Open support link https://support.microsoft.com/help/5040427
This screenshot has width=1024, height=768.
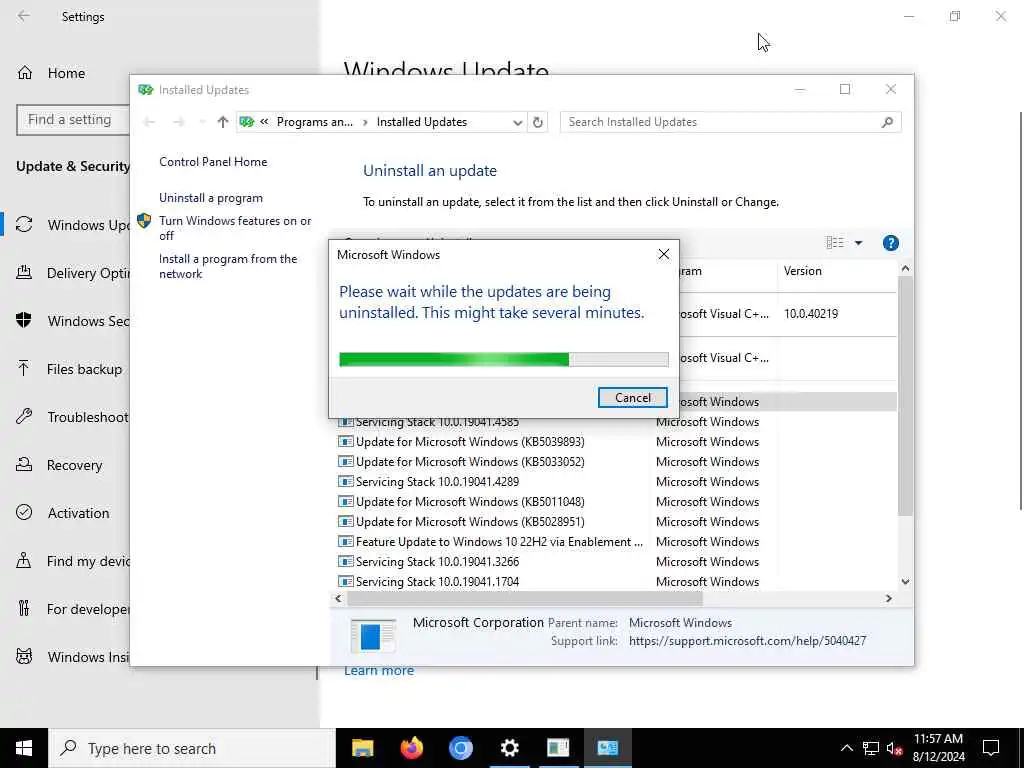[747, 641]
